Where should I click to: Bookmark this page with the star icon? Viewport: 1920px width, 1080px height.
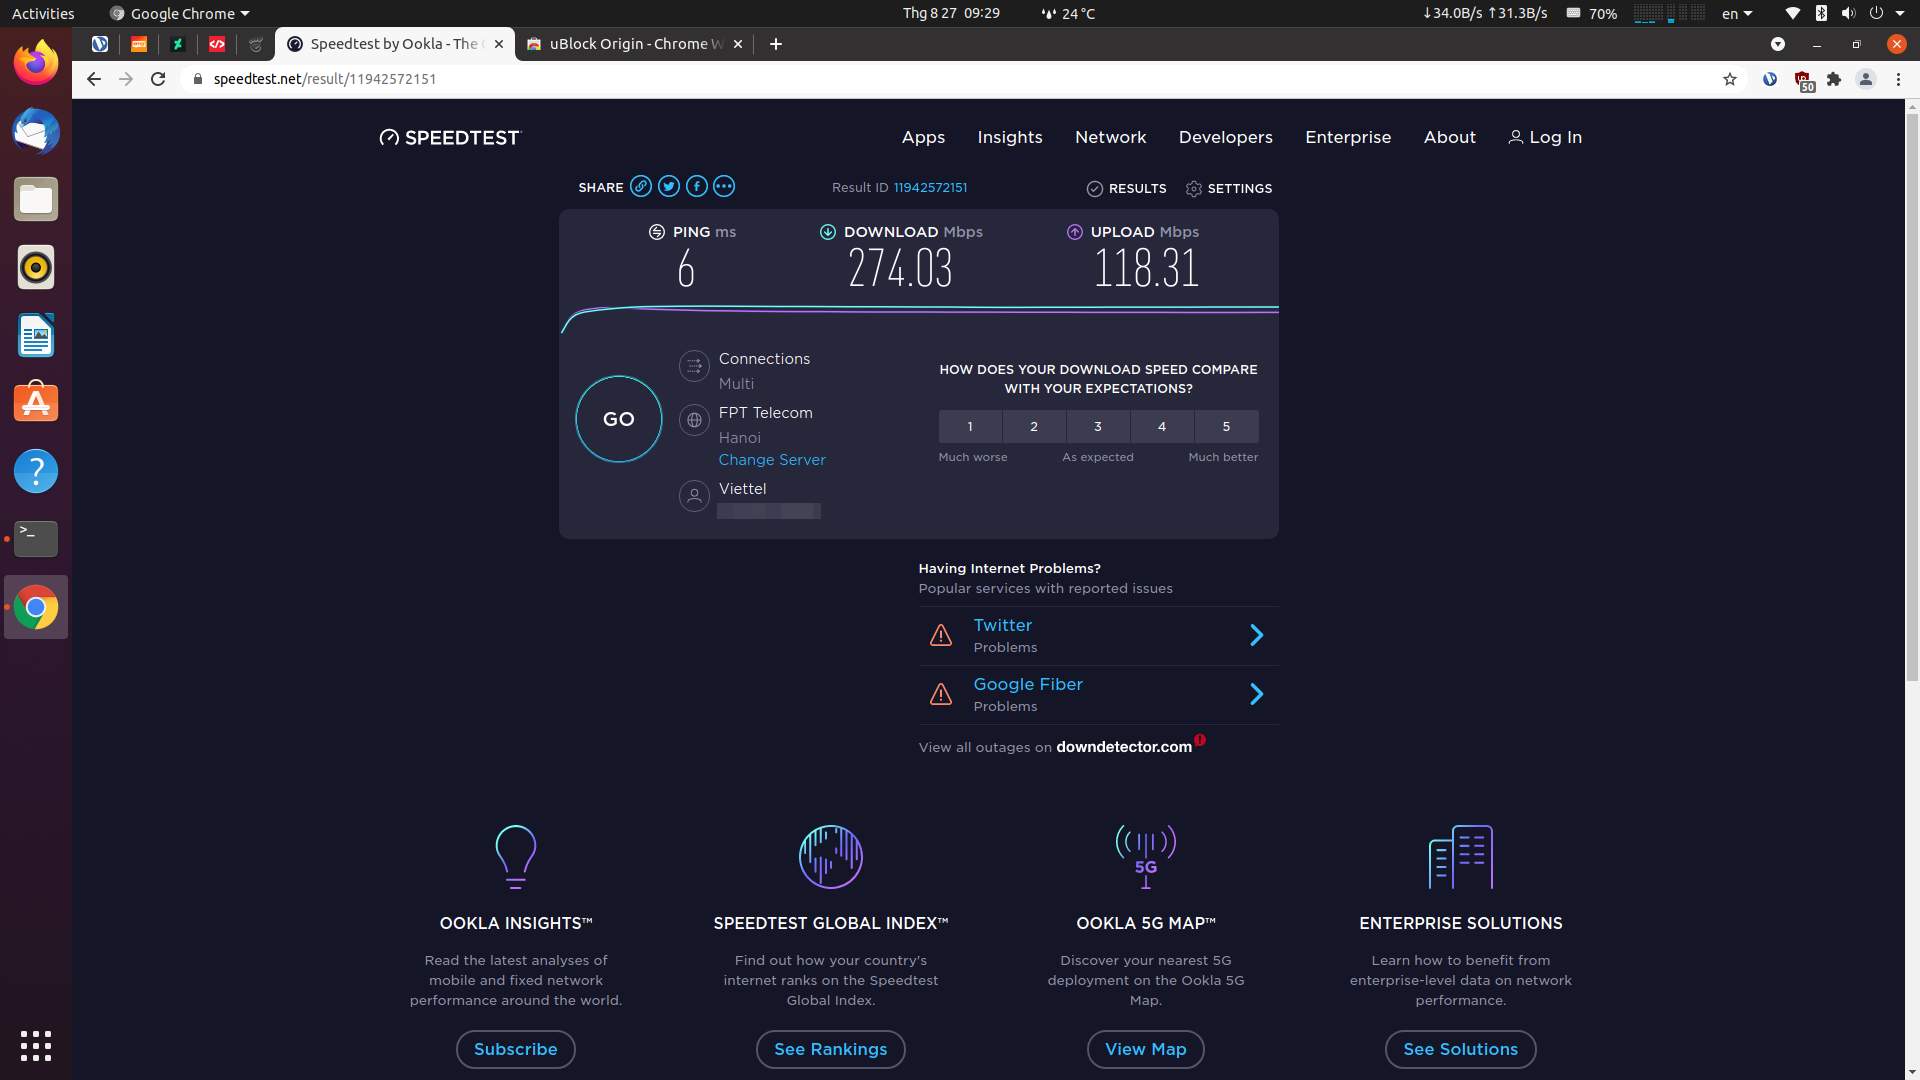[1730, 79]
